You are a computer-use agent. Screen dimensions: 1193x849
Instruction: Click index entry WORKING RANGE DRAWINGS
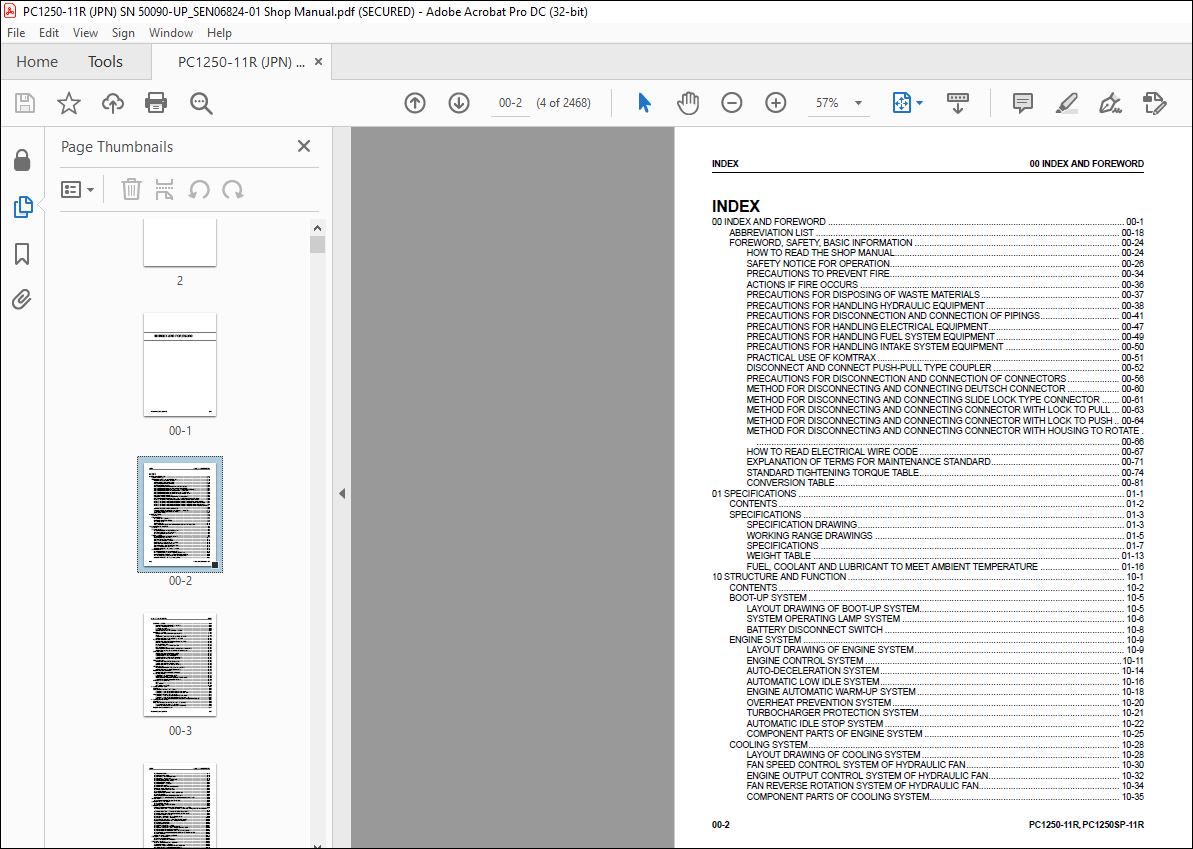point(810,535)
